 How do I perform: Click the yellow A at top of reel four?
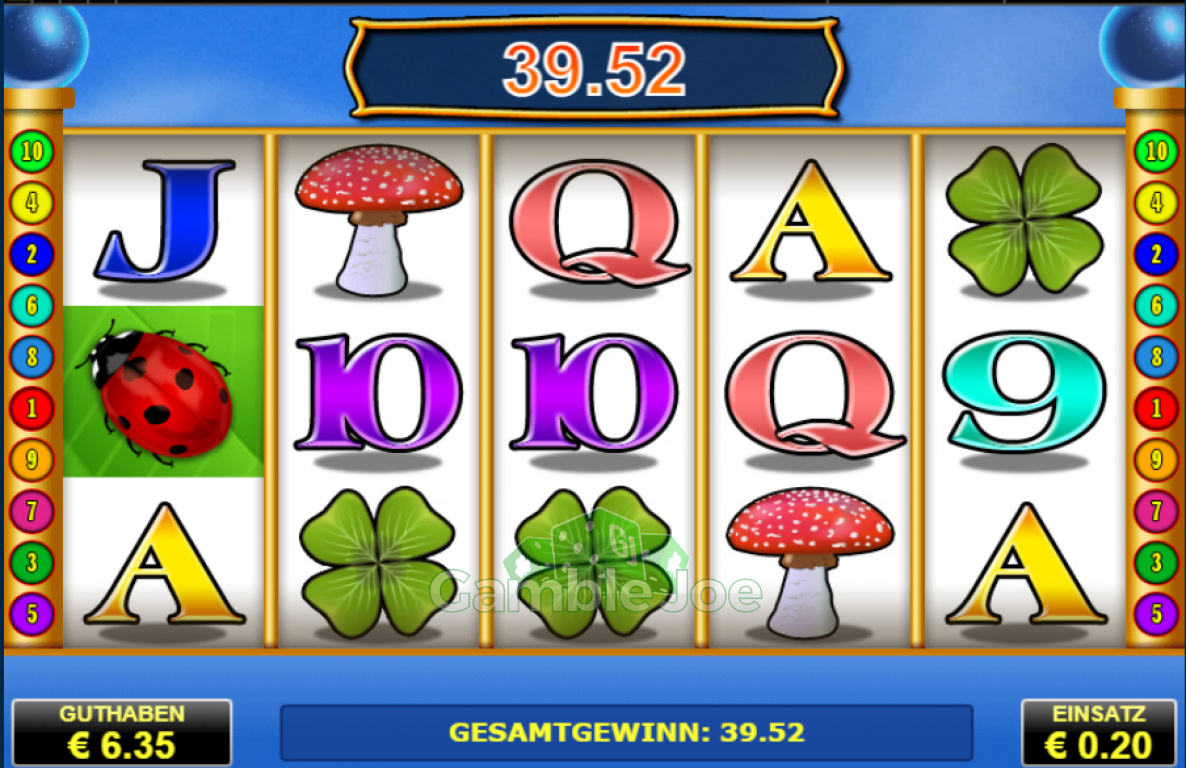point(809,220)
